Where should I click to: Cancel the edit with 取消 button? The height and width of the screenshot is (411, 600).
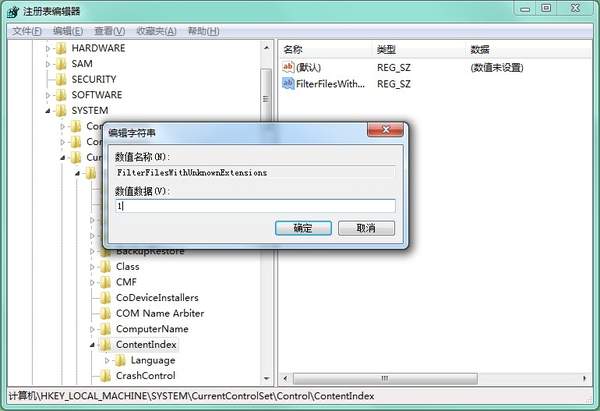tap(366, 228)
